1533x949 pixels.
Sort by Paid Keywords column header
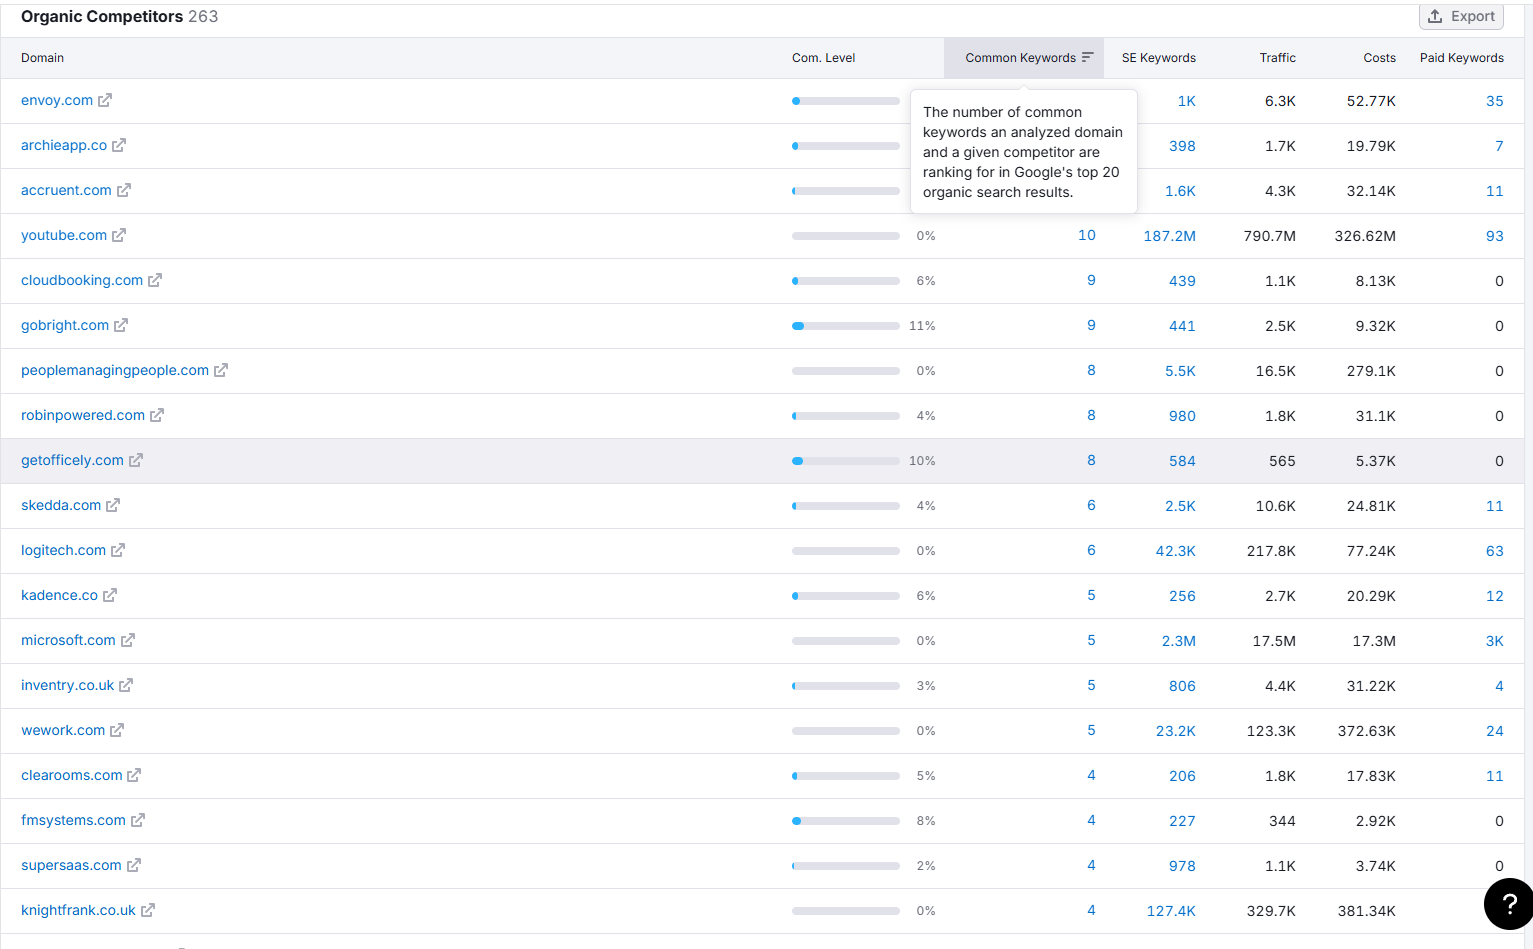(1461, 58)
